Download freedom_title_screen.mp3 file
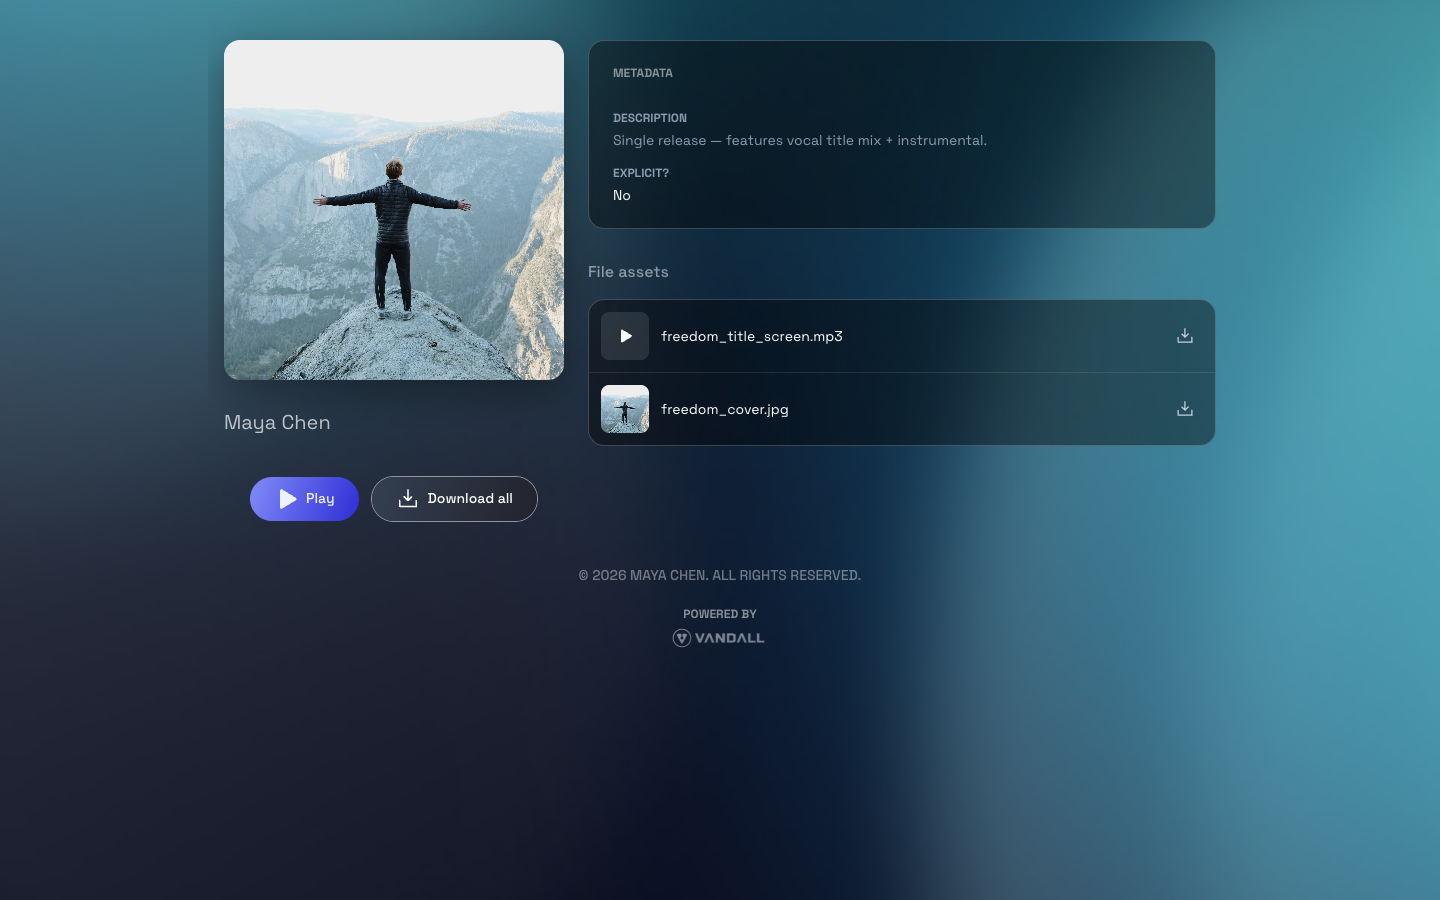This screenshot has width=1440, height=900. [1185, 336]
